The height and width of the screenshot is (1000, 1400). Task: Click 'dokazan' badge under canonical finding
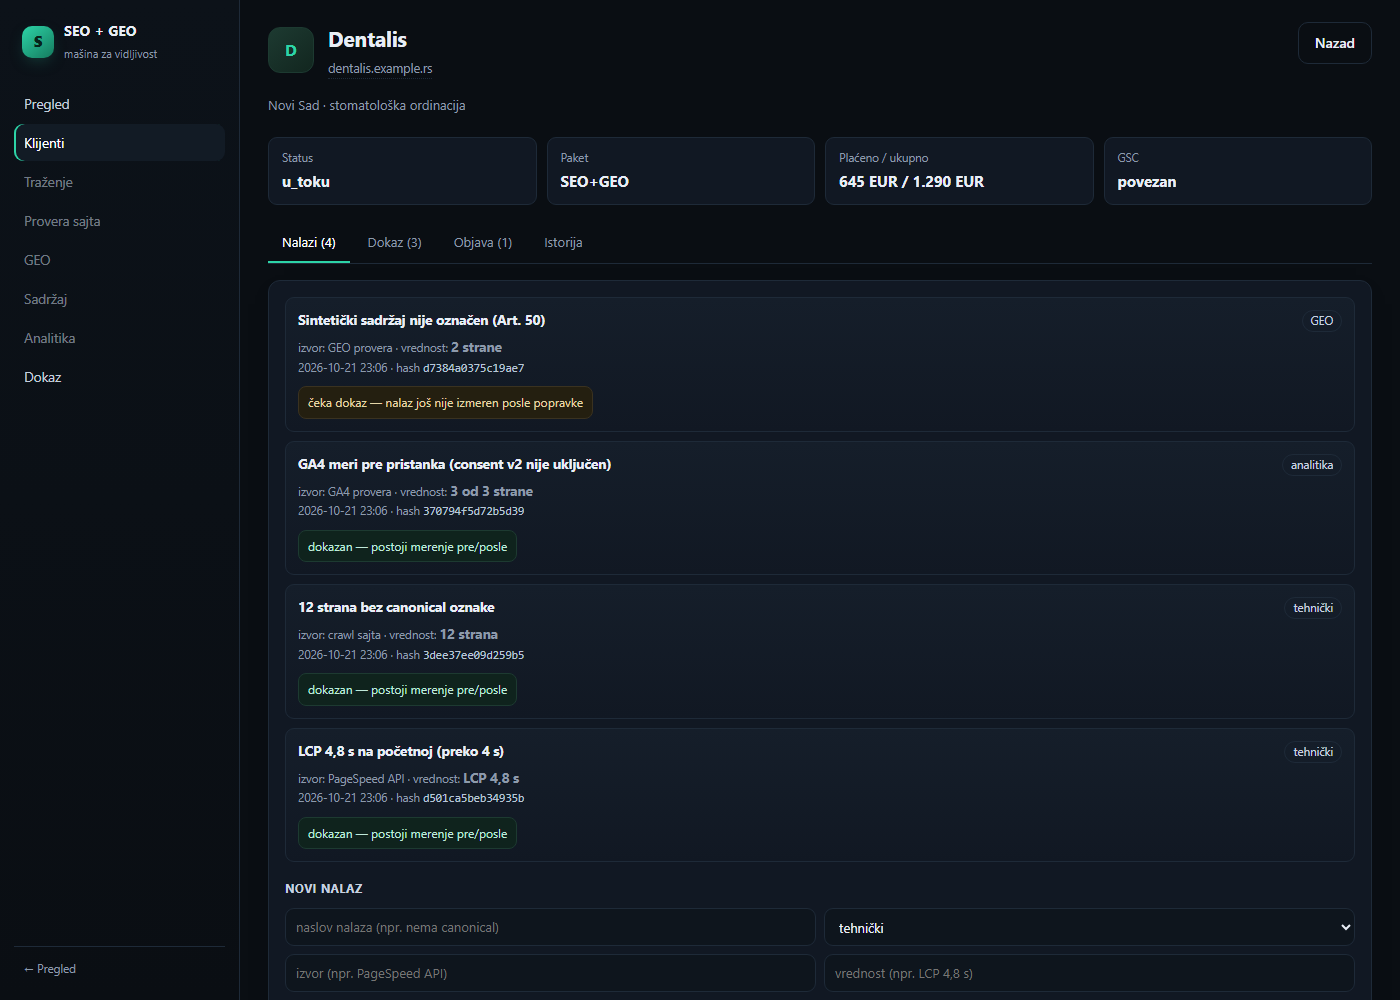pyautogui.click(x=407, y=690)
